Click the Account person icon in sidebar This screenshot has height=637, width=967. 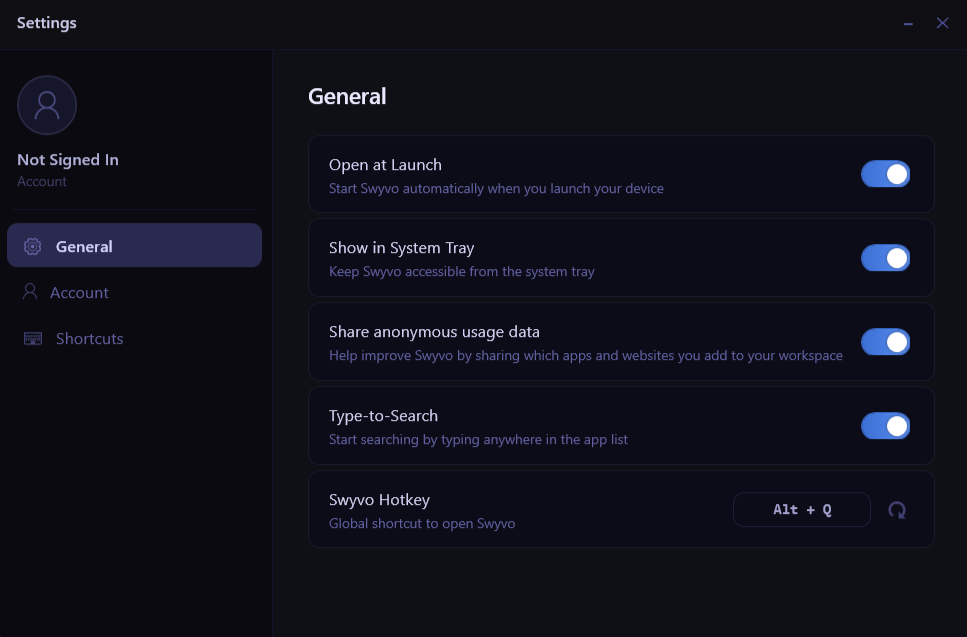[x=30, y=292]
